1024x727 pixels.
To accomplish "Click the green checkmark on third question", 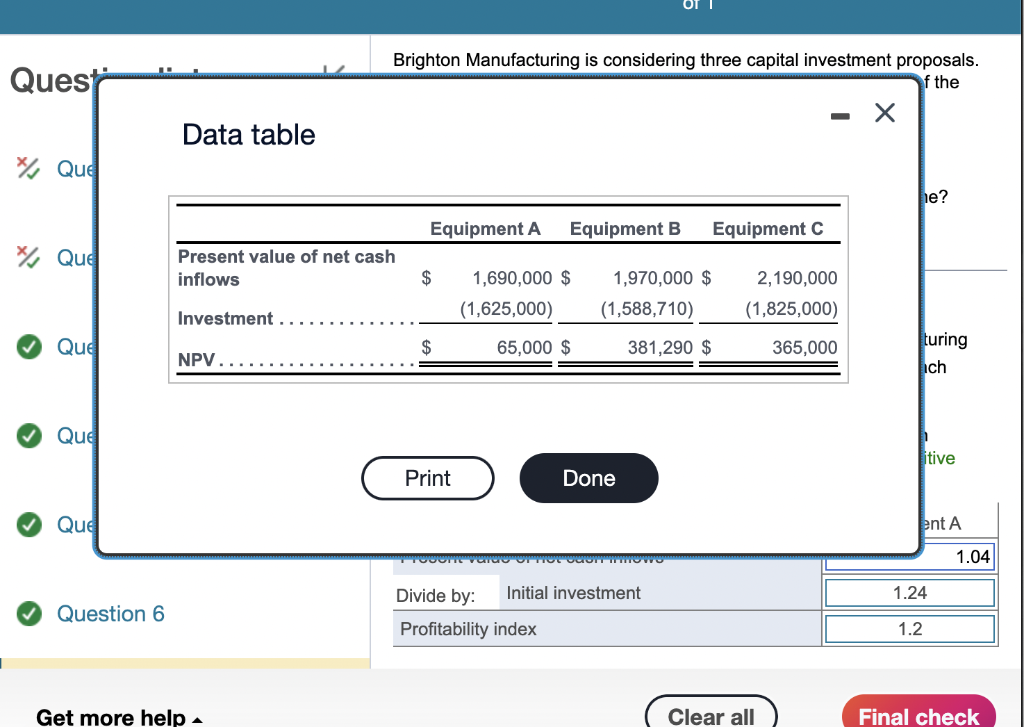I will coord(29,346).
